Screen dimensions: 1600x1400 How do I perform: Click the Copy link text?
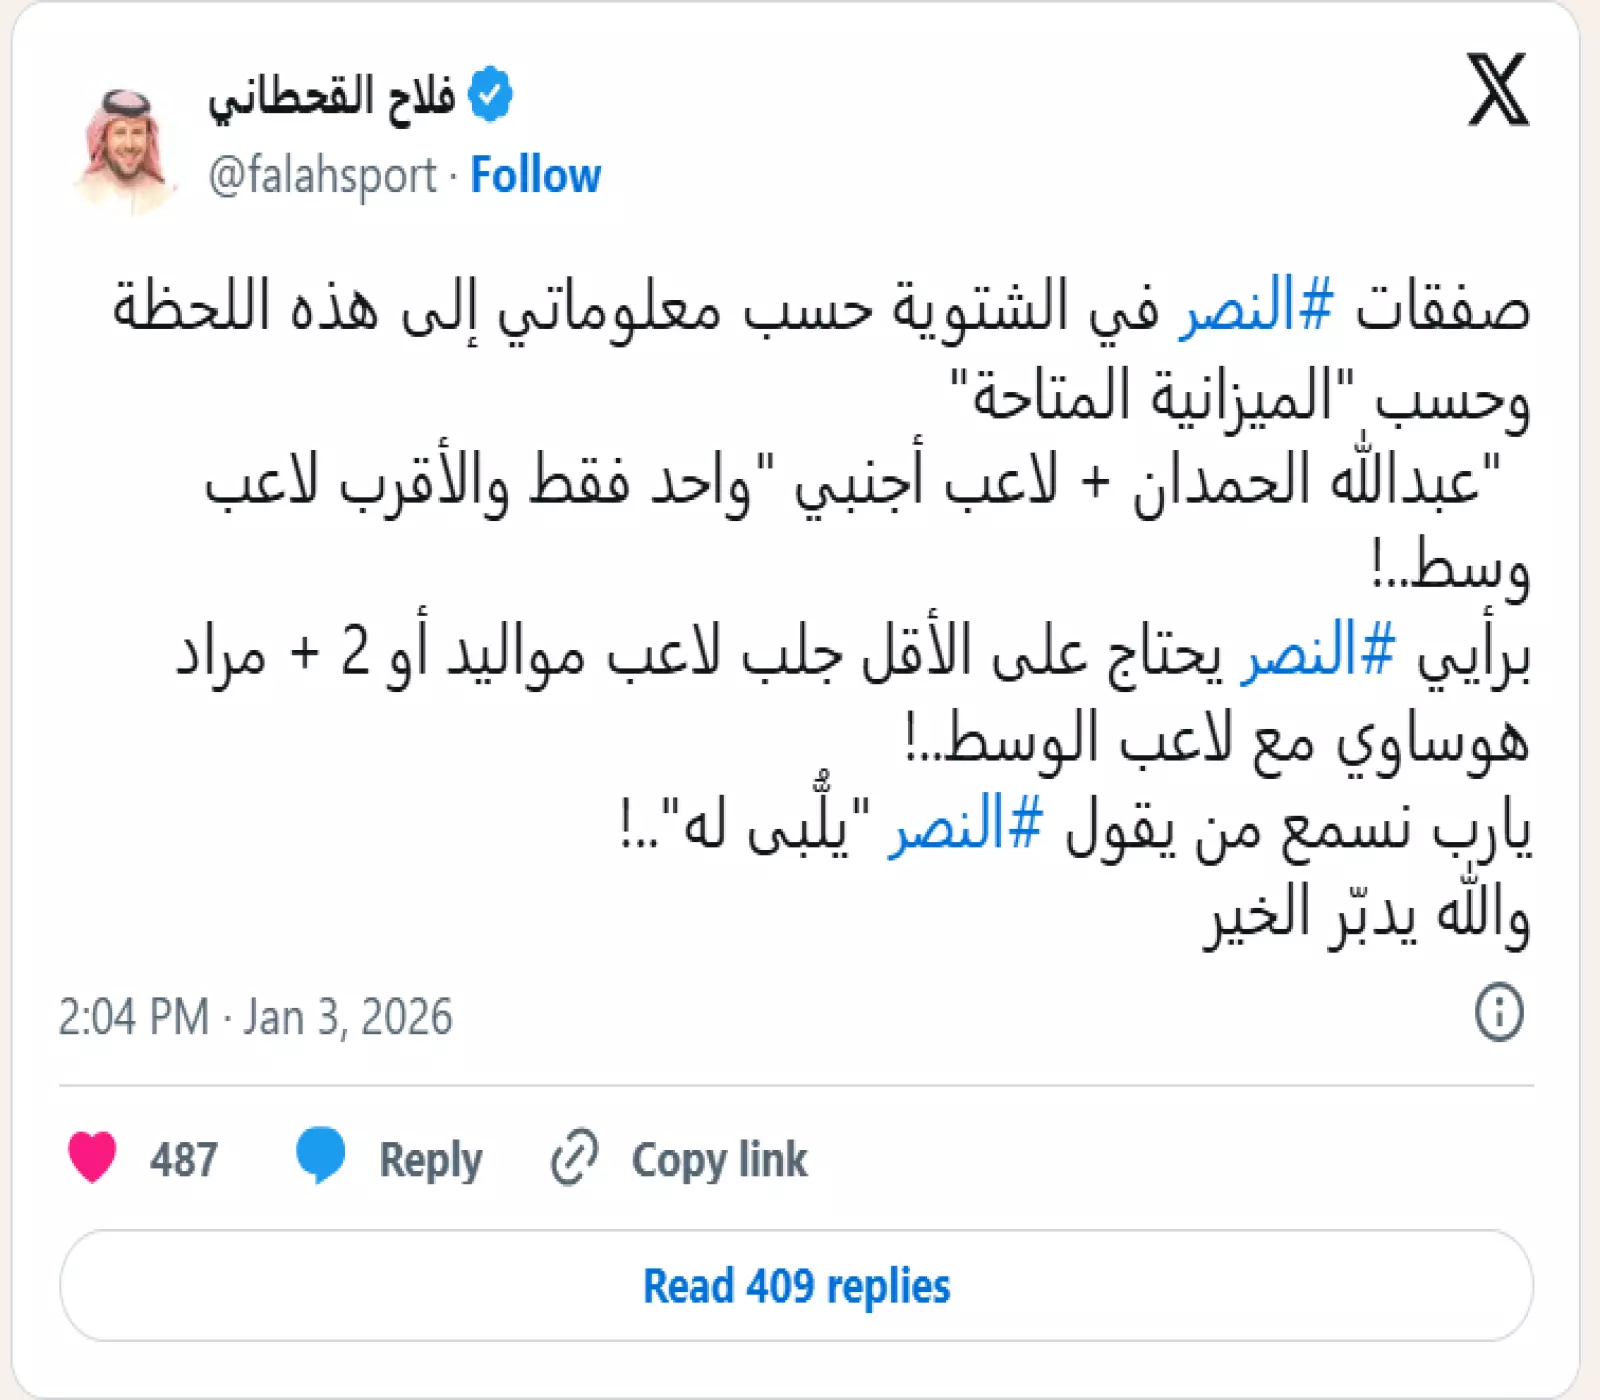718,1160
